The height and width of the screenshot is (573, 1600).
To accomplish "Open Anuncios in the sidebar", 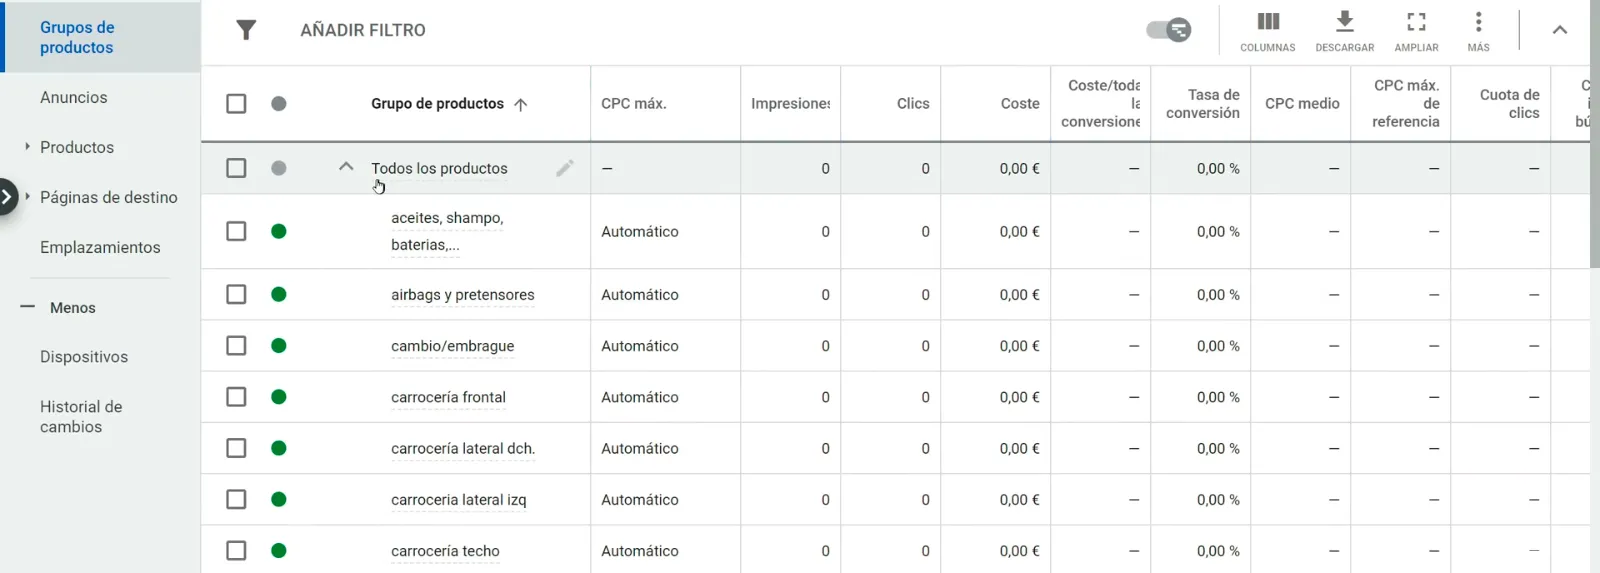I will [x=74, y=97].
